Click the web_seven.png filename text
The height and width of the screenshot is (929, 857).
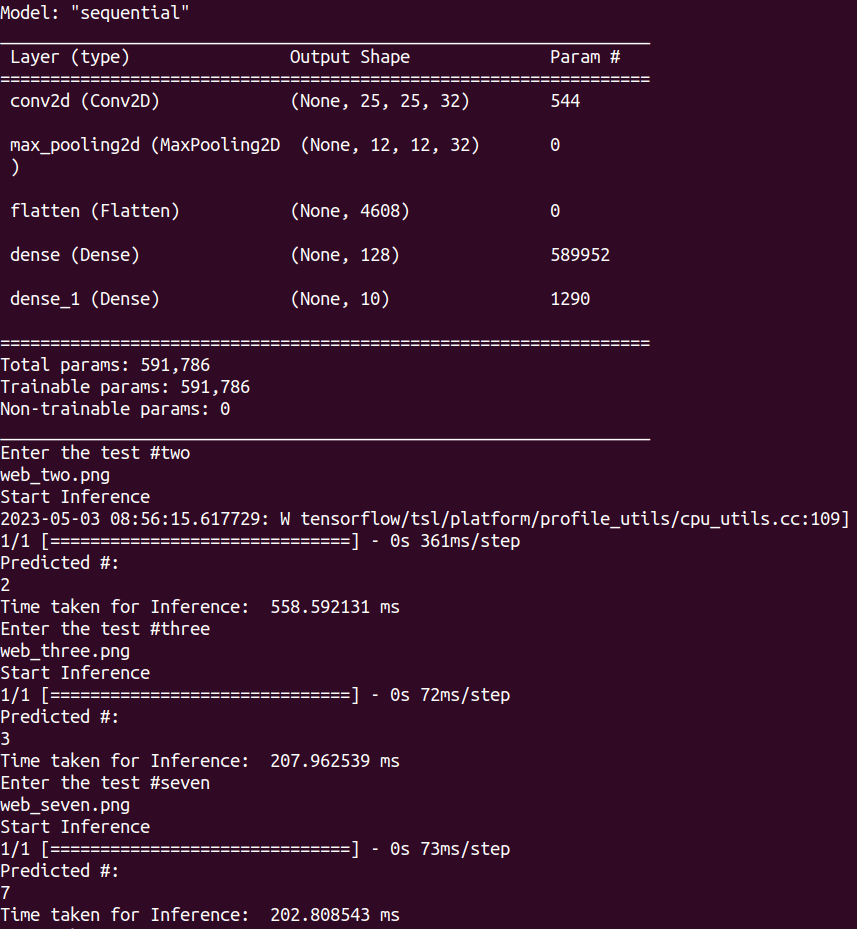coord(65,805)
